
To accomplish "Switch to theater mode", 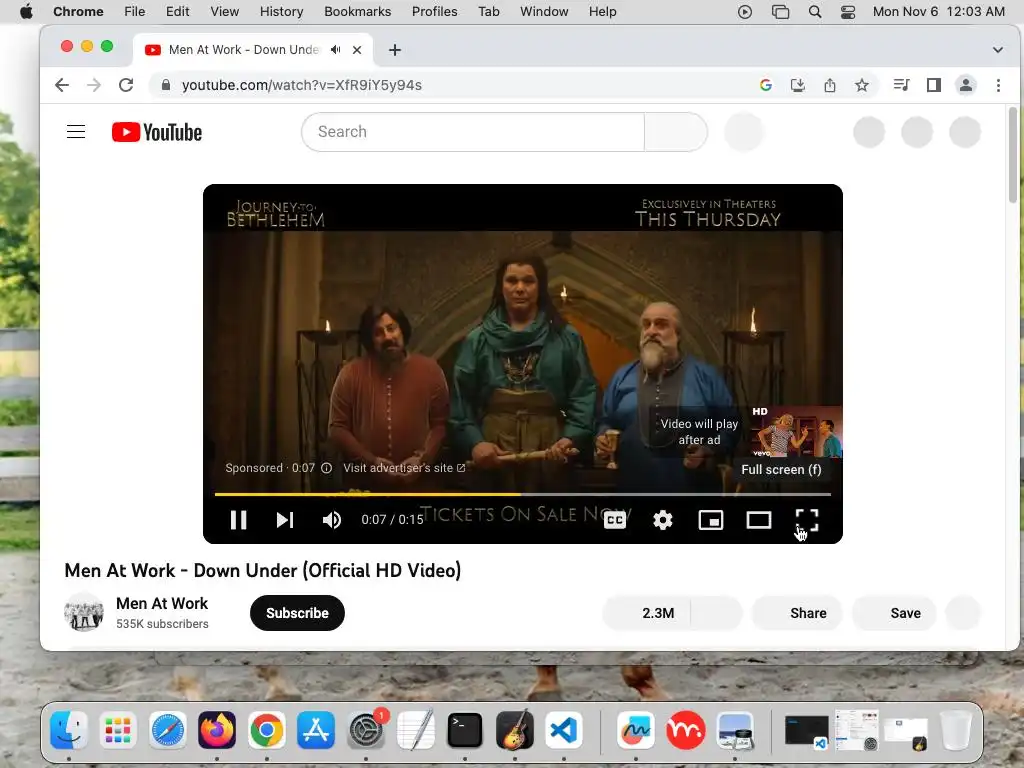I will (x=758, y=520).
